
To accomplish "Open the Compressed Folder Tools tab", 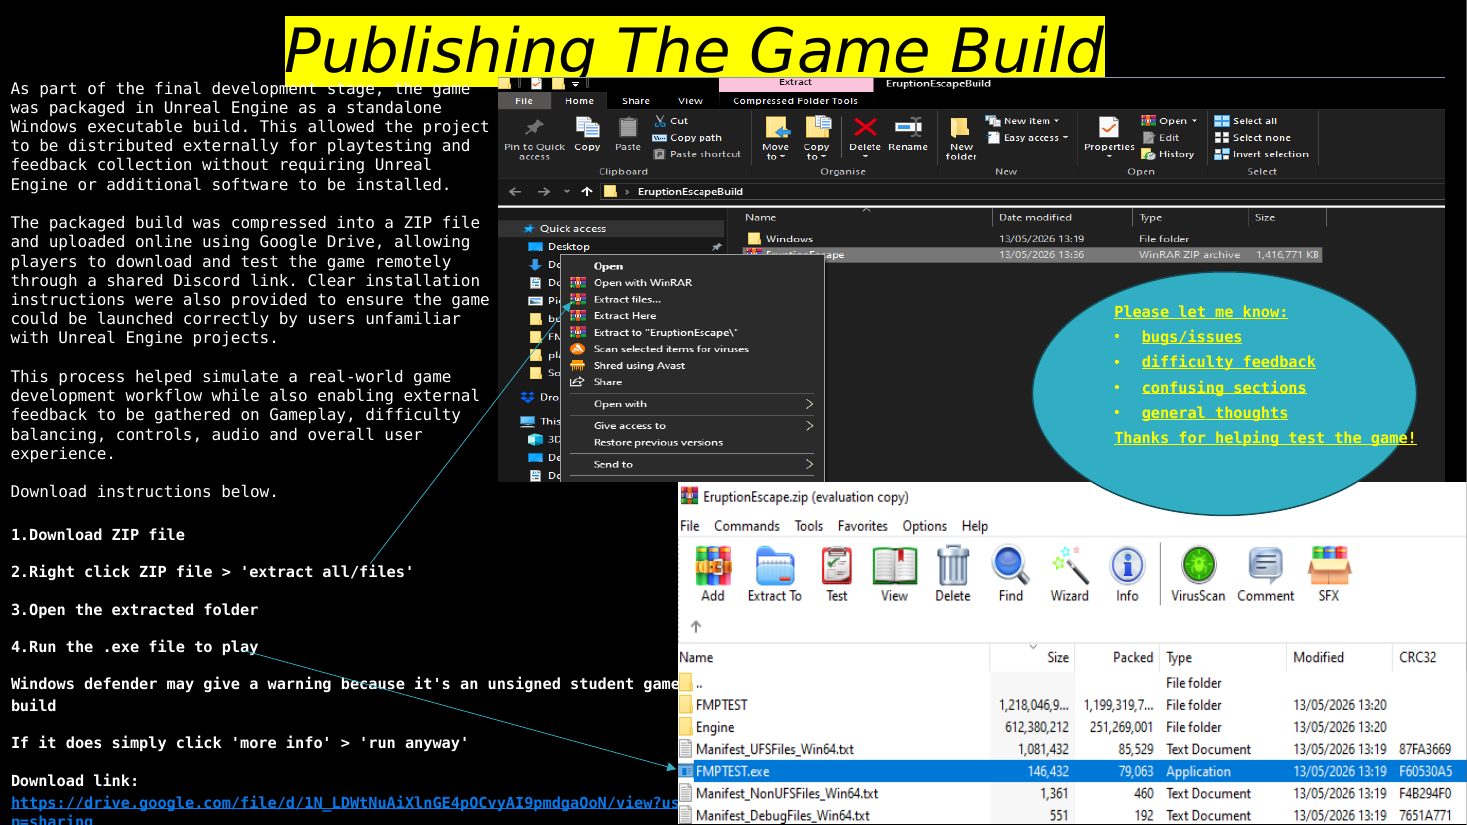I will tap(795, 101).
